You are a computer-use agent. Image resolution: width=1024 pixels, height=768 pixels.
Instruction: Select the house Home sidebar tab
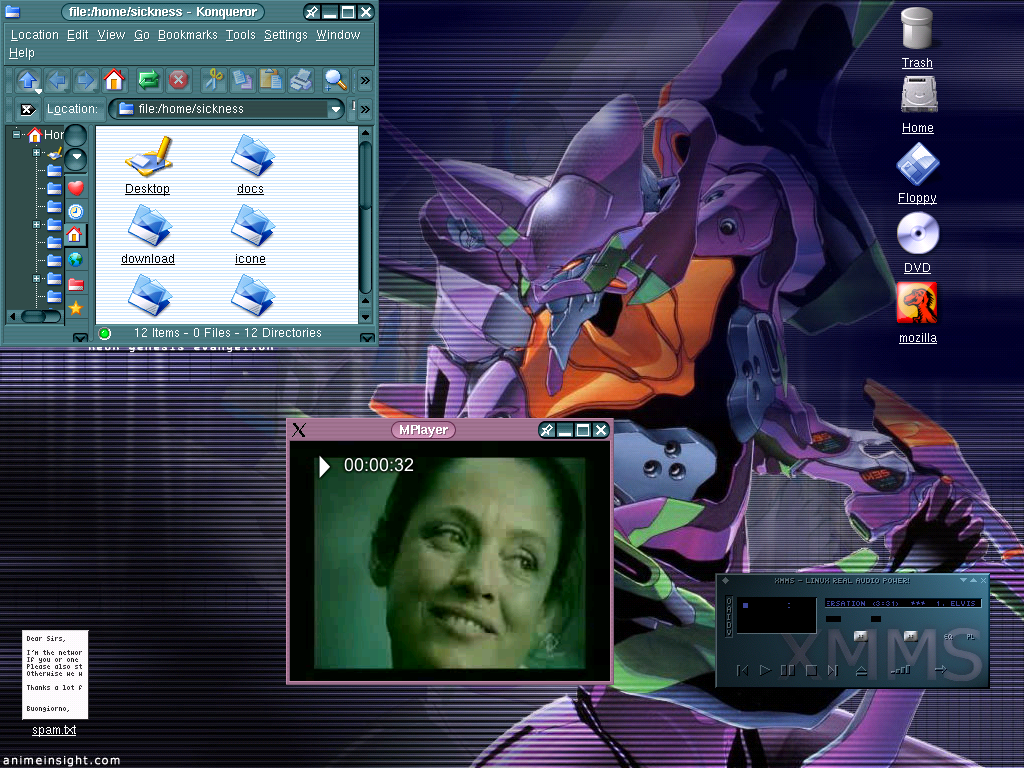tap(74, 234)
